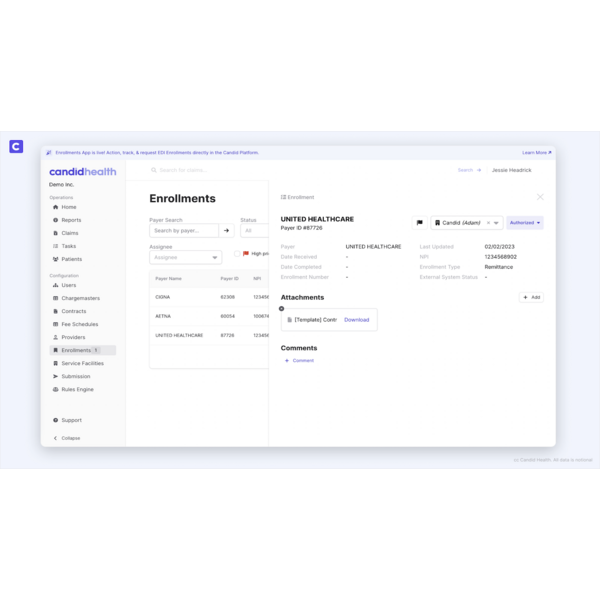Navigate to Patients

tap(71, 259)
